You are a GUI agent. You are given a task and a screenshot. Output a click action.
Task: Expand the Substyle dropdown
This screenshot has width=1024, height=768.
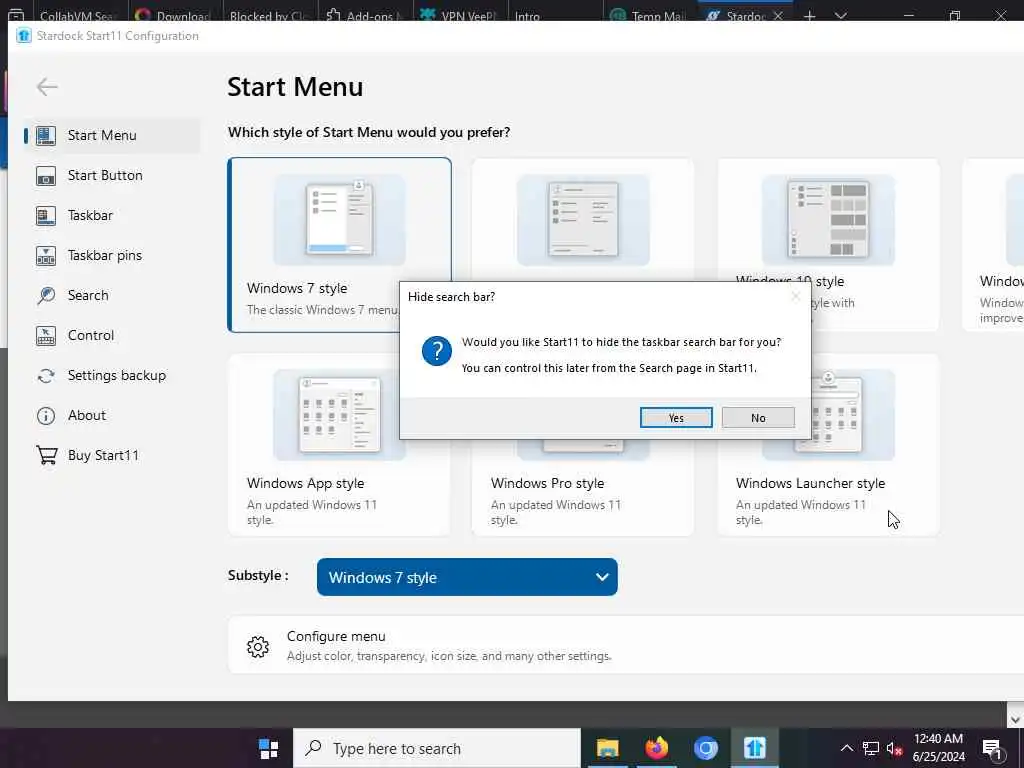click(467, 577)
